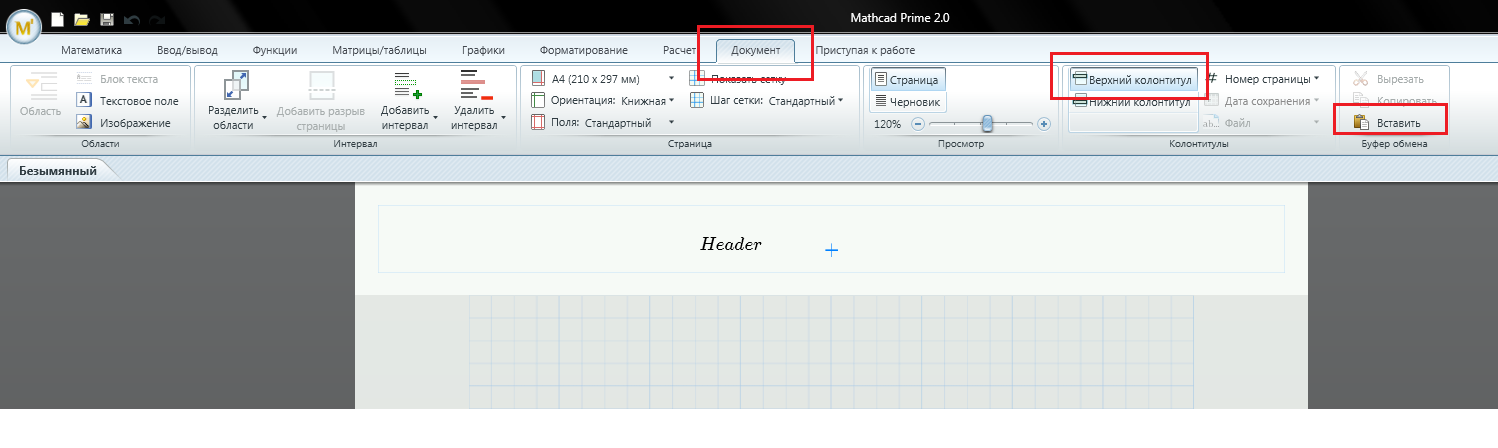
Task: Expand the Добавить интервал dropdown arrow
Action: click(436, 118)
